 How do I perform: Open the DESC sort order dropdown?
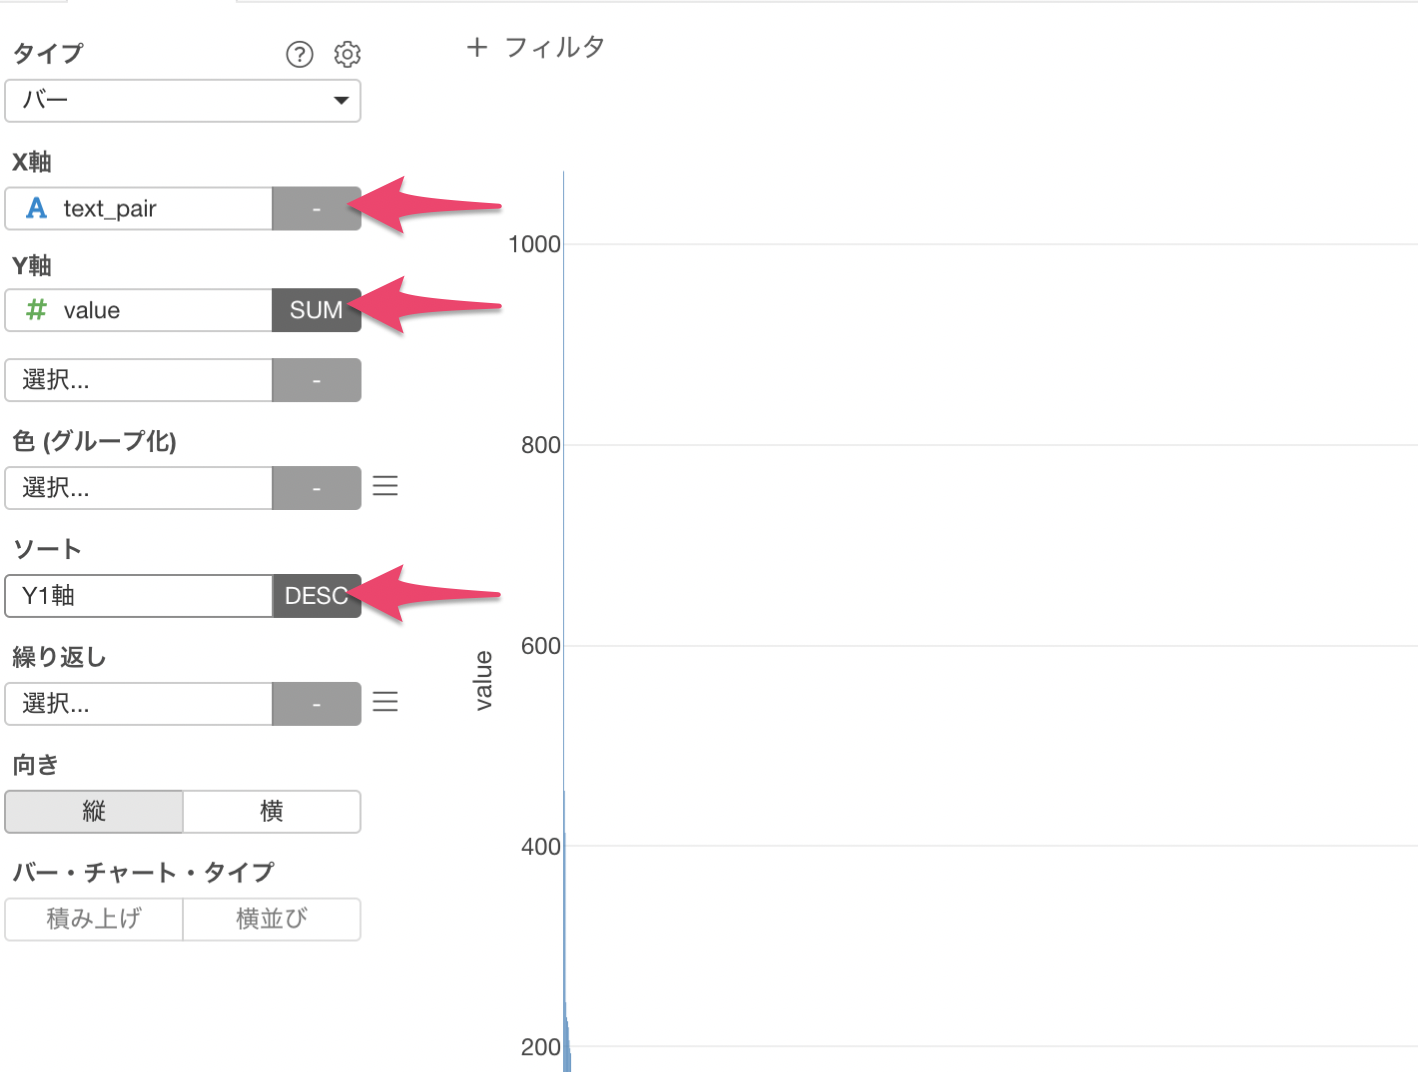coord(316,596)
